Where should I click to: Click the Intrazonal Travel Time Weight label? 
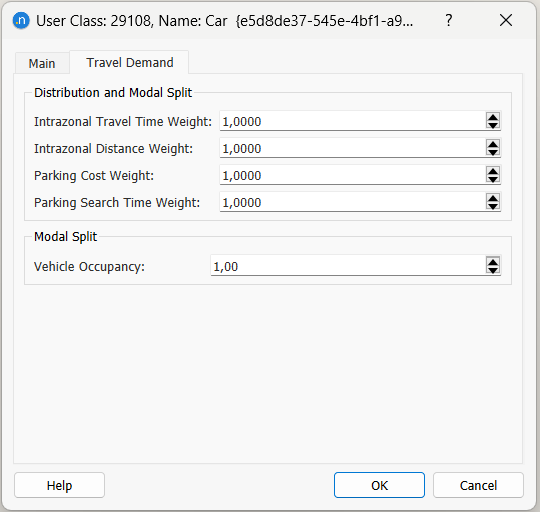click(x=123, y=122)
